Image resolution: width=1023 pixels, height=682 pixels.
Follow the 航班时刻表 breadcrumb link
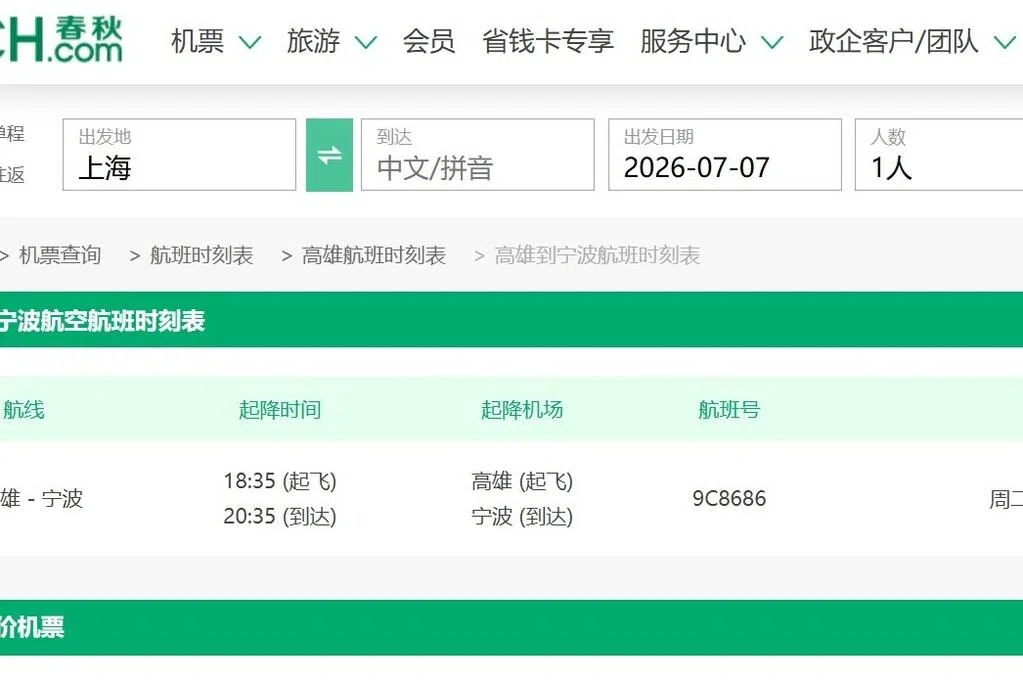tap(202, 255)
